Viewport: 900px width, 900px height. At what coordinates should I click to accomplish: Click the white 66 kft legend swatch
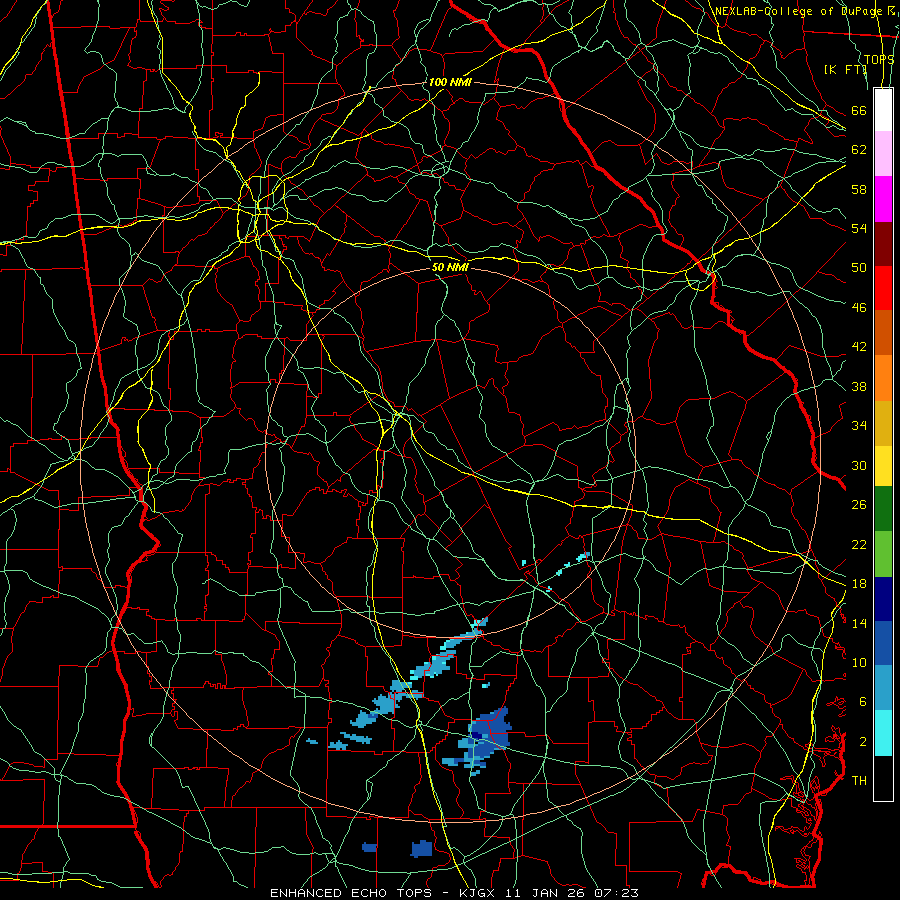883,110
